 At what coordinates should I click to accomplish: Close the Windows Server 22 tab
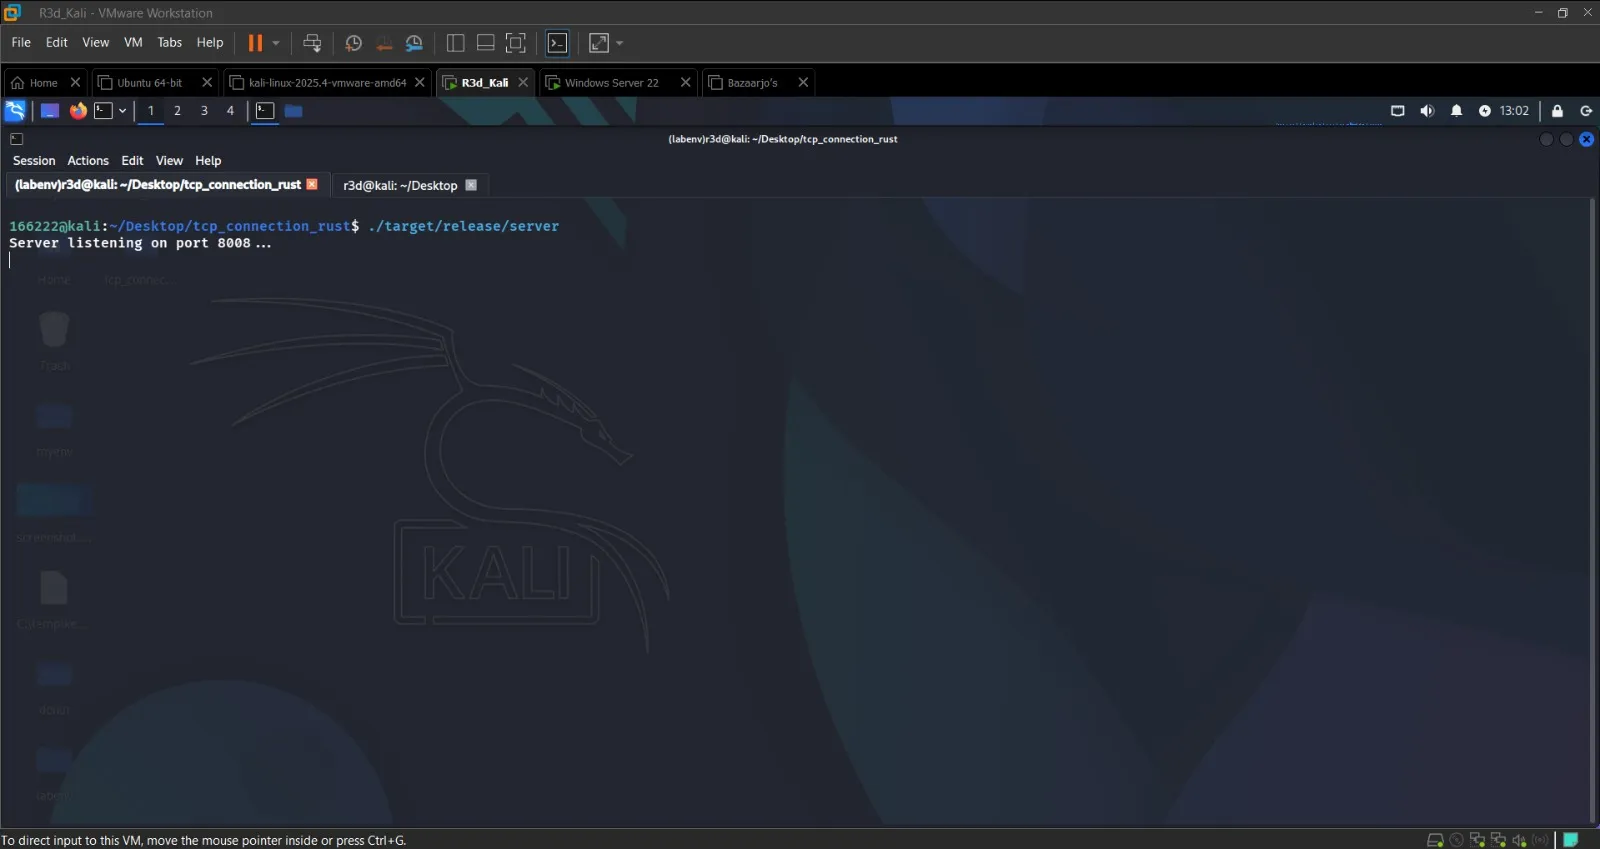tap(685, 83)
